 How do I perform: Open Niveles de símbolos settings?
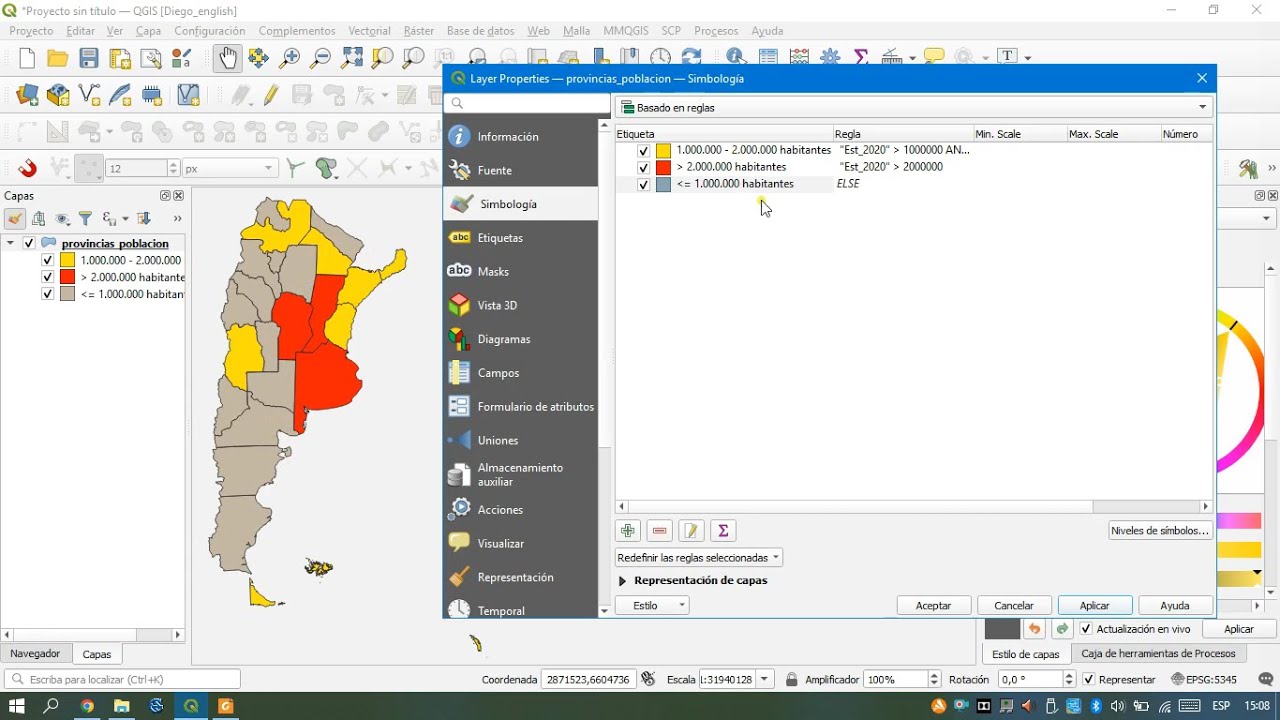[1161, 531]
